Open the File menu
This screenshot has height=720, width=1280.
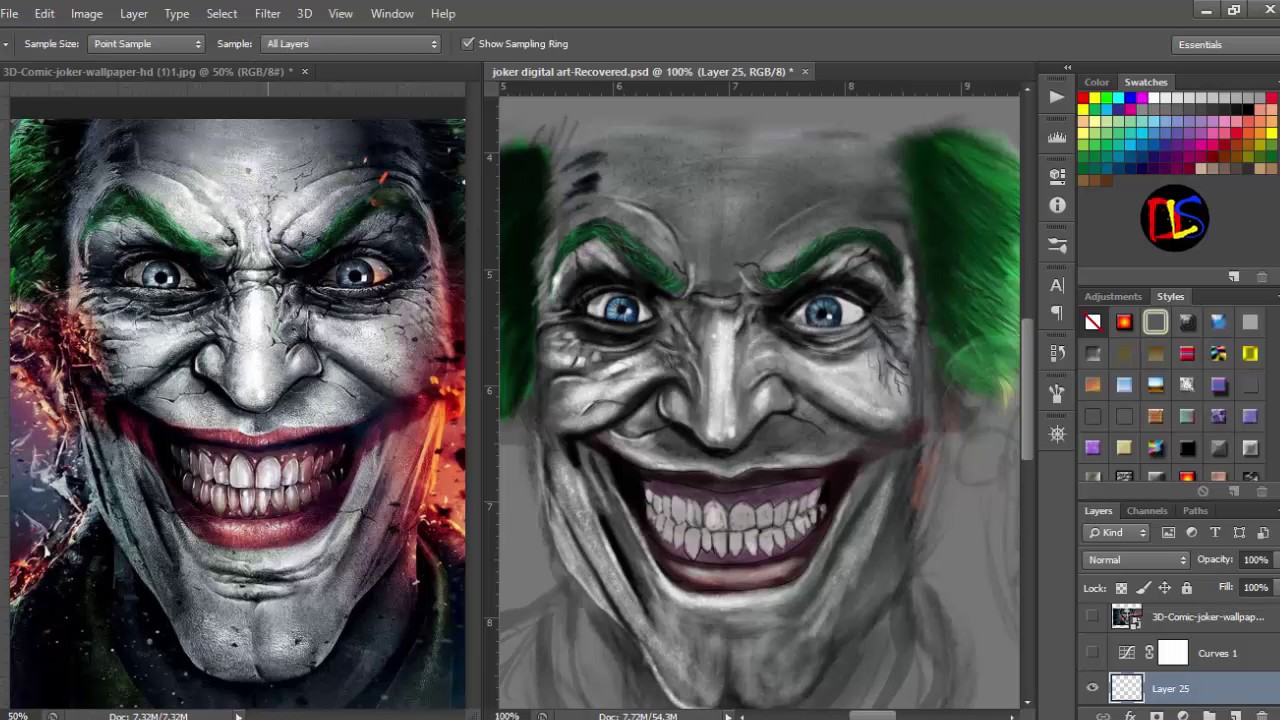coord(9,14)
